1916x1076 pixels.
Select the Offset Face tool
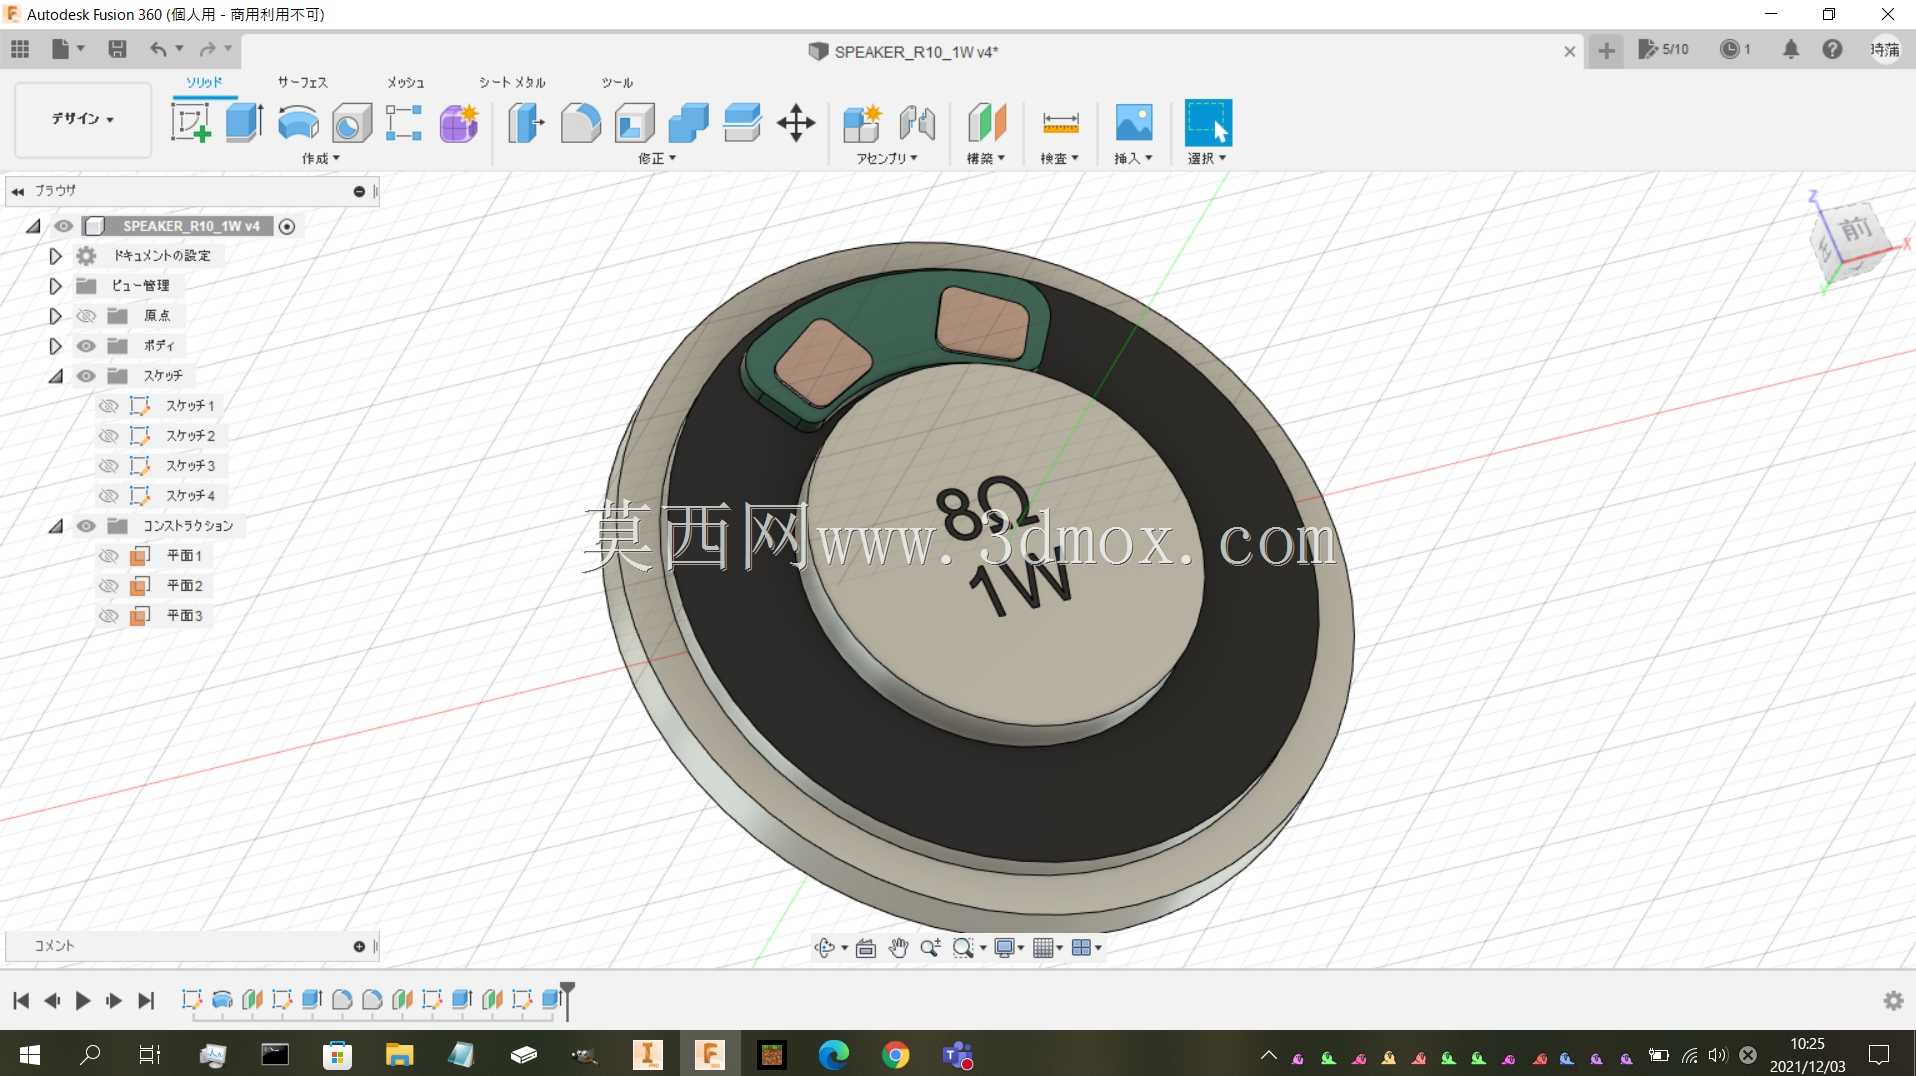click(x=742, y=123)
